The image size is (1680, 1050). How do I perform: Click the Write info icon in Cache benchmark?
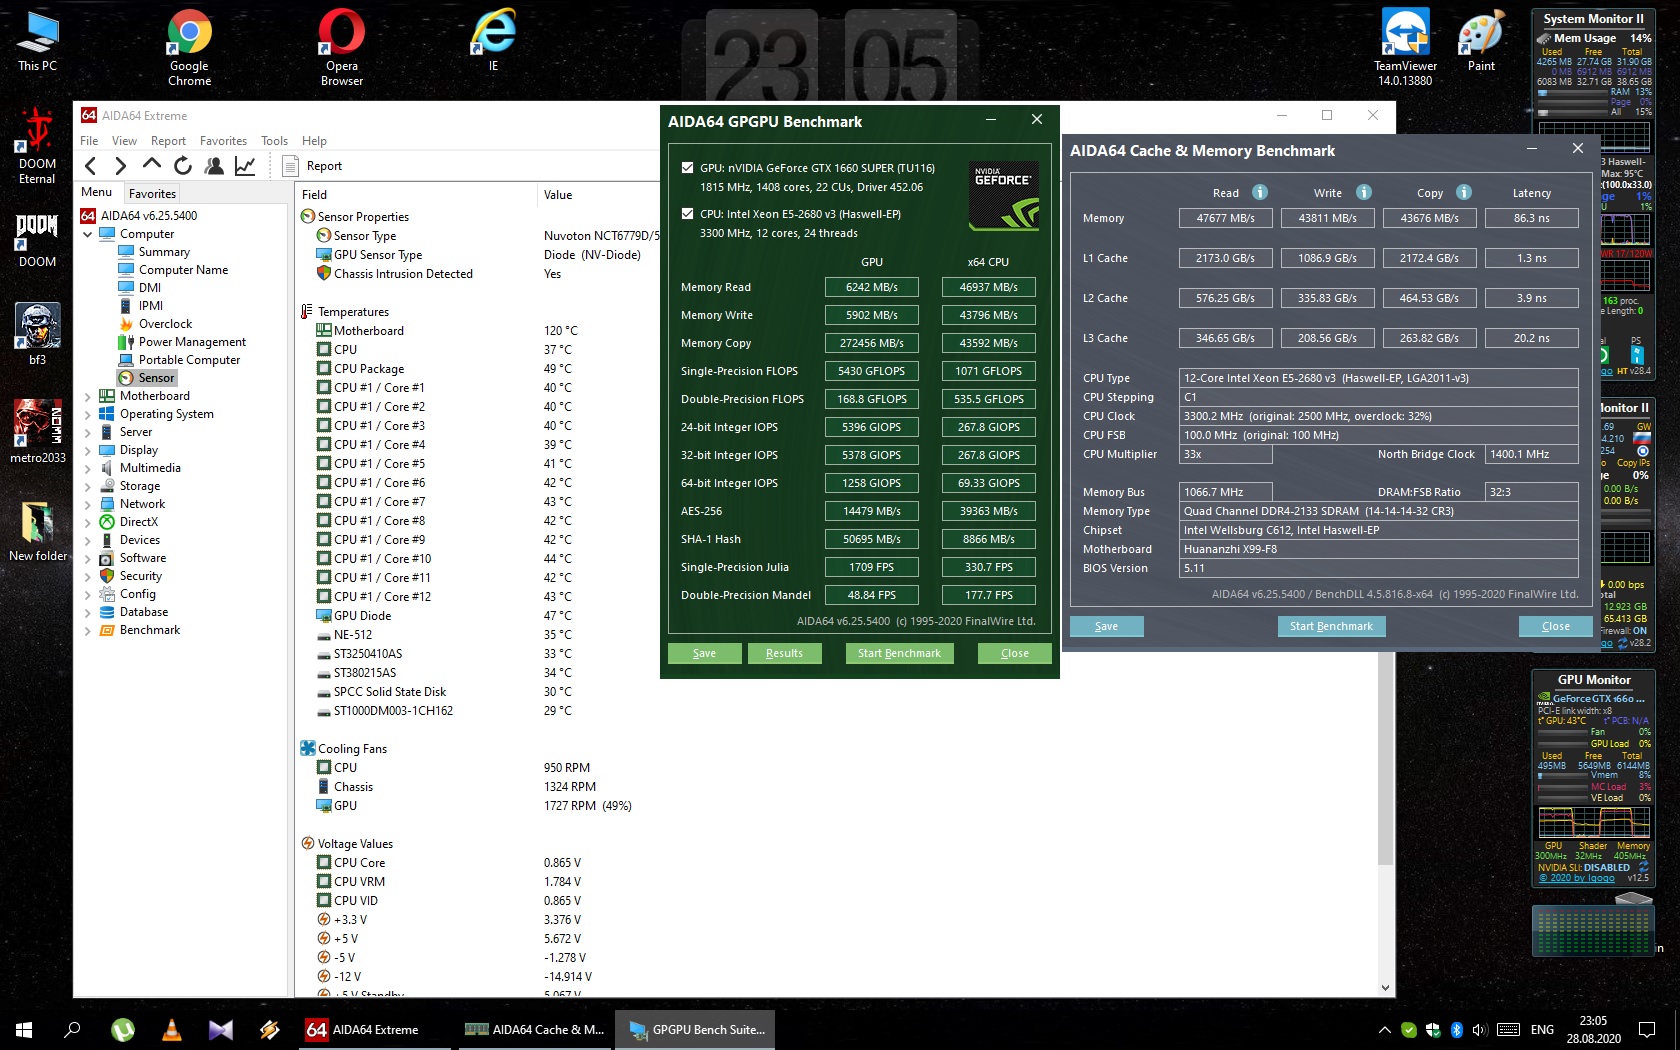click(x=1364, y=192)
